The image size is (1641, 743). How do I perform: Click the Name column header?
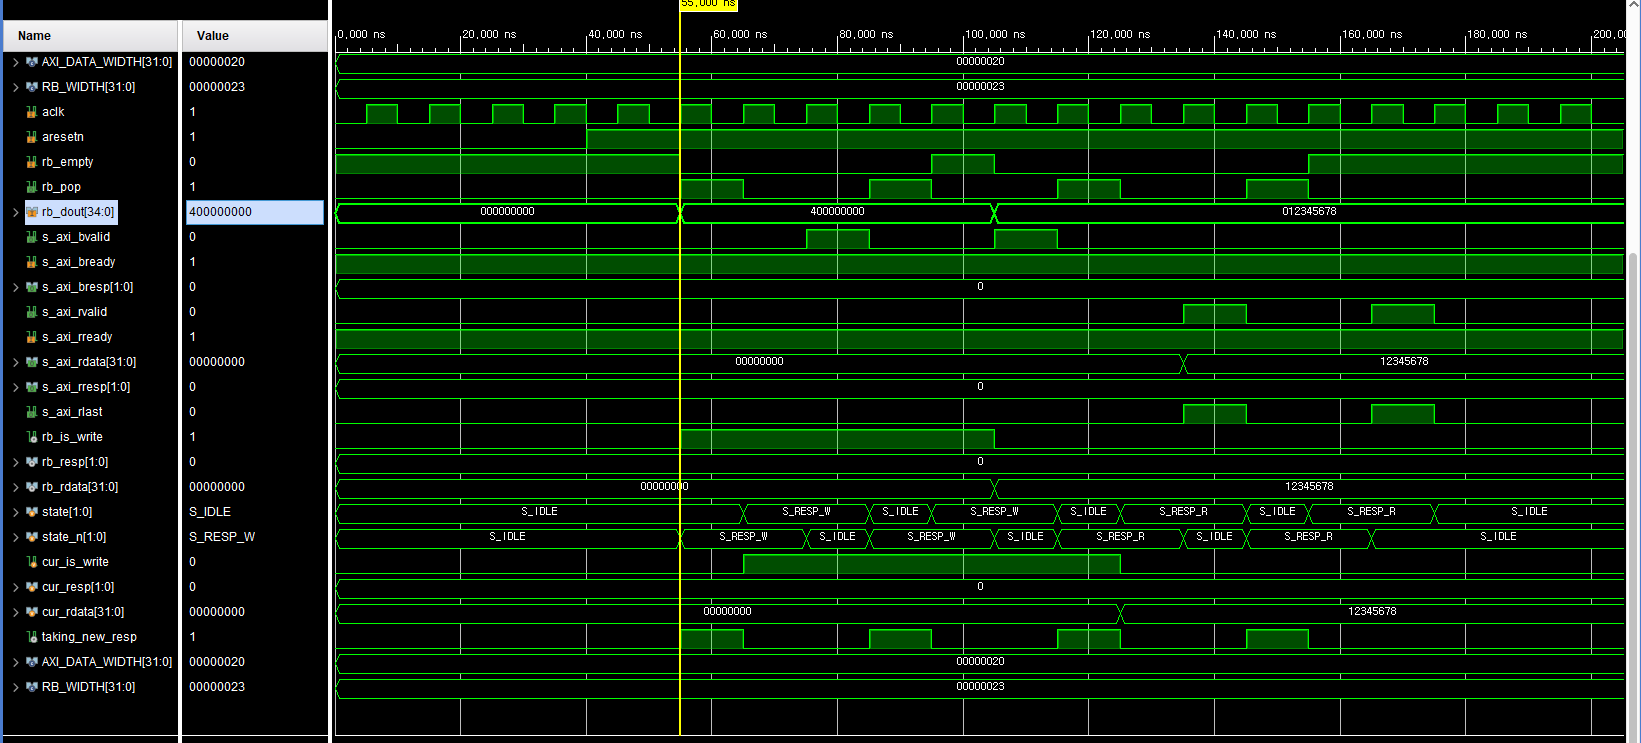(90, 36)
